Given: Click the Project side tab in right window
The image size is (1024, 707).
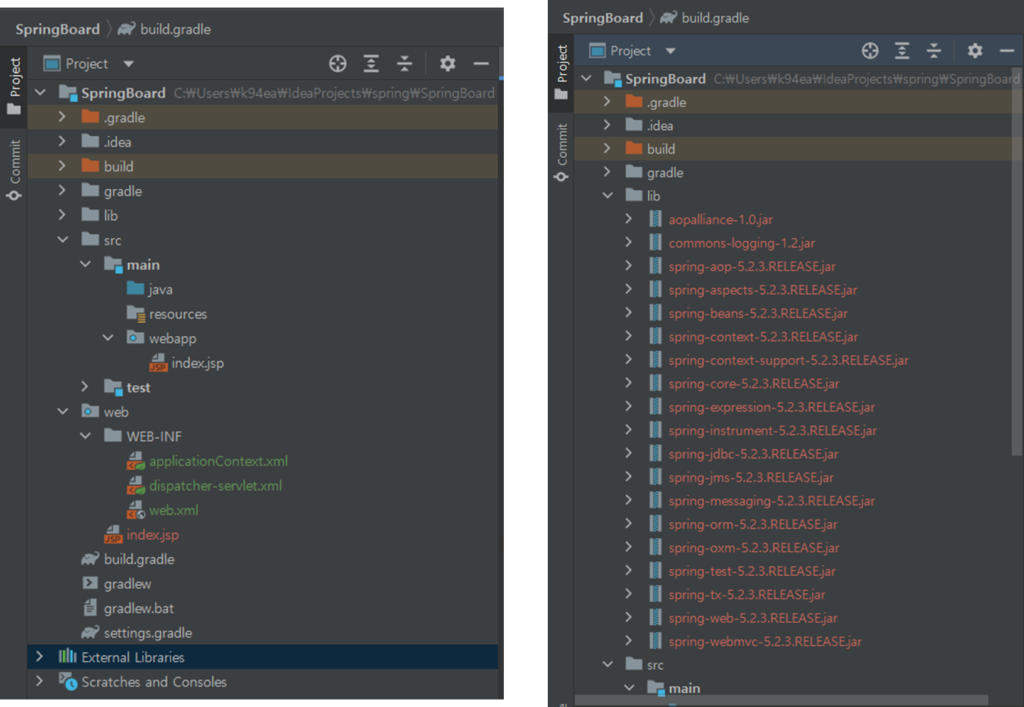Looking at the screenshot, I should [562, 64].
